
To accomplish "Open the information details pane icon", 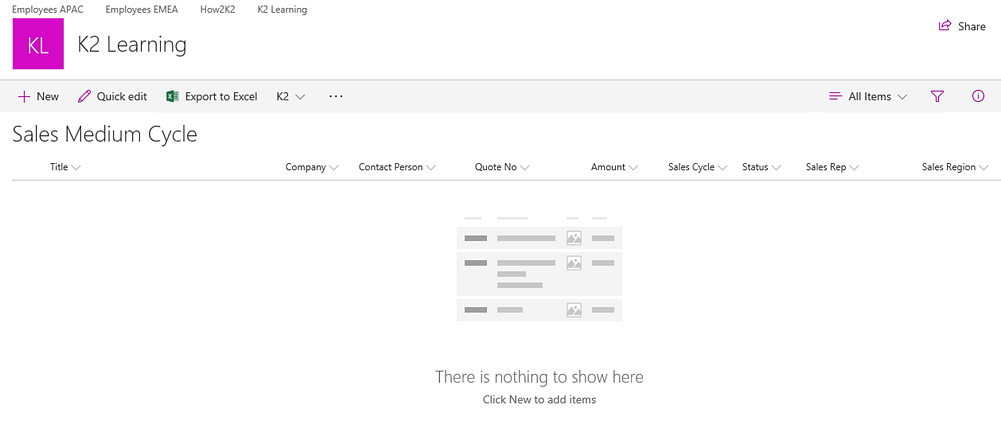I will [x=978, y=96].
